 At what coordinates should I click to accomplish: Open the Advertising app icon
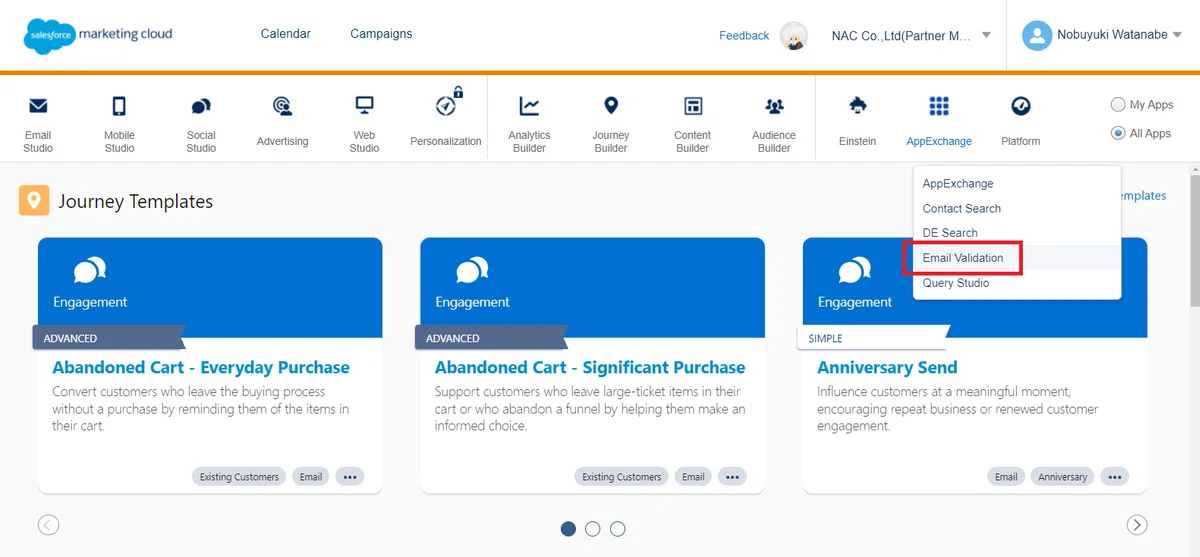pos(282,106)
